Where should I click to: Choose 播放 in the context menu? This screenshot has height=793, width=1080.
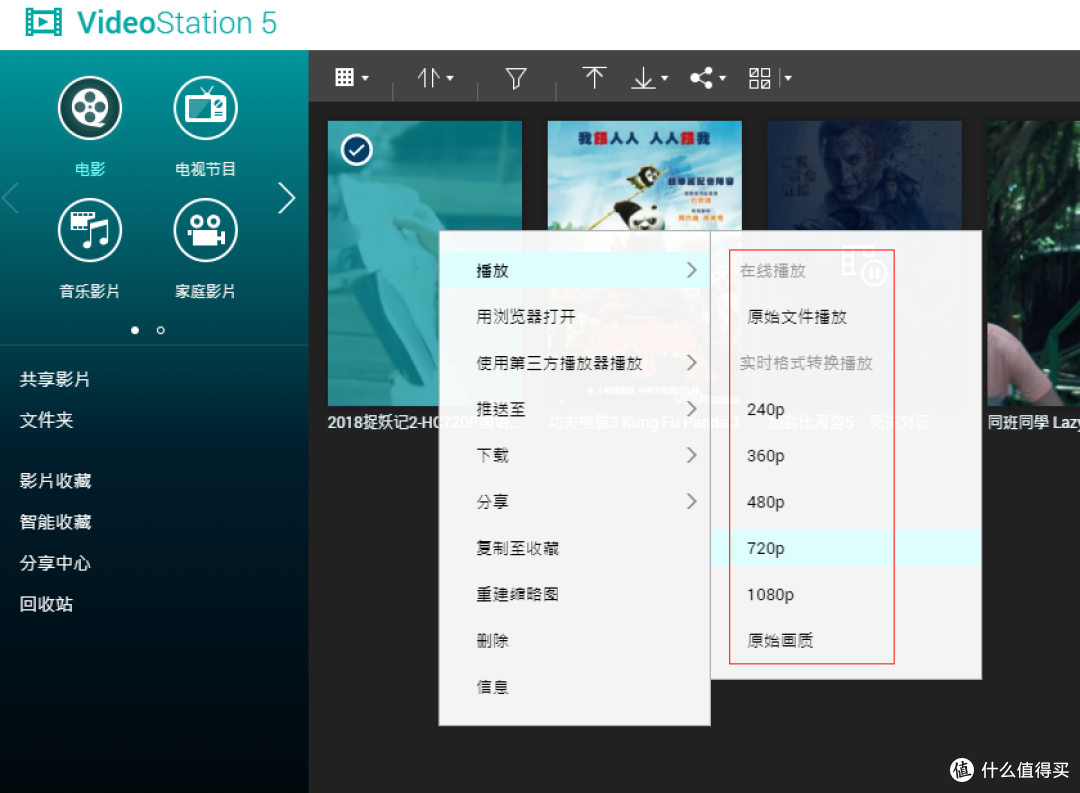point(574,270)
